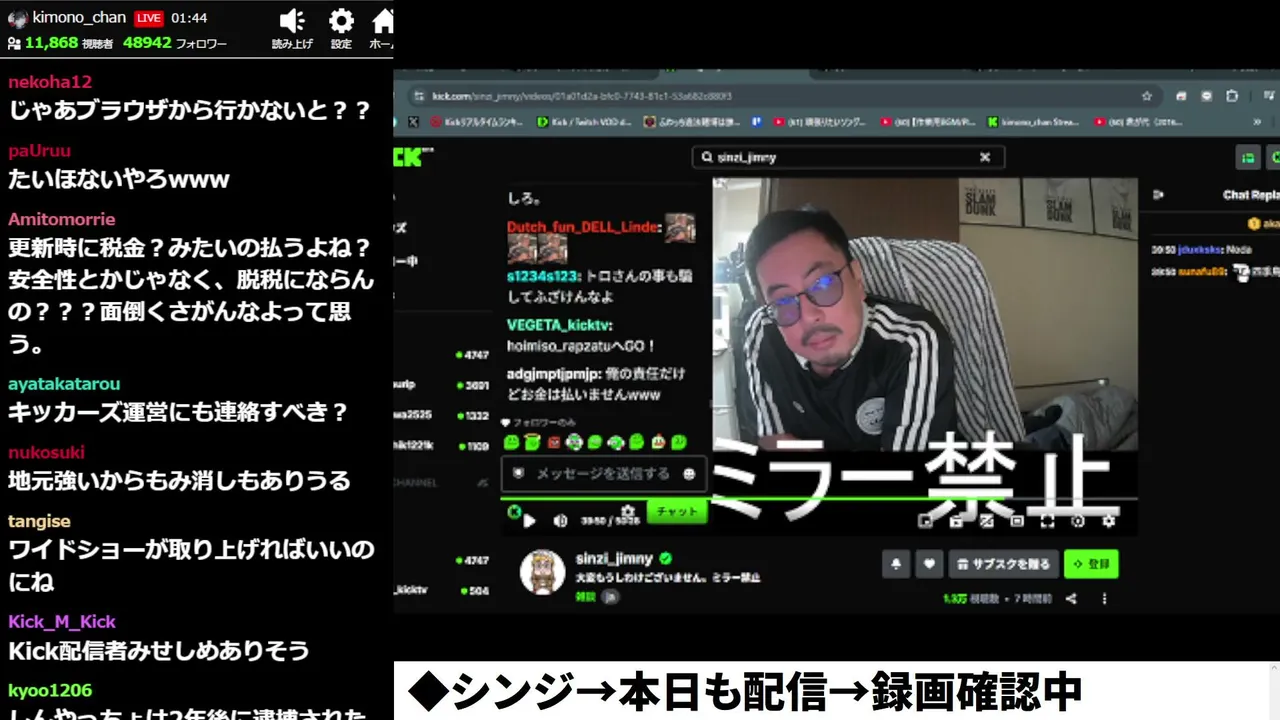Open Amitomorrie's username in chat
This screenshot has height=720, width=1280.
[x=62, y=219]
